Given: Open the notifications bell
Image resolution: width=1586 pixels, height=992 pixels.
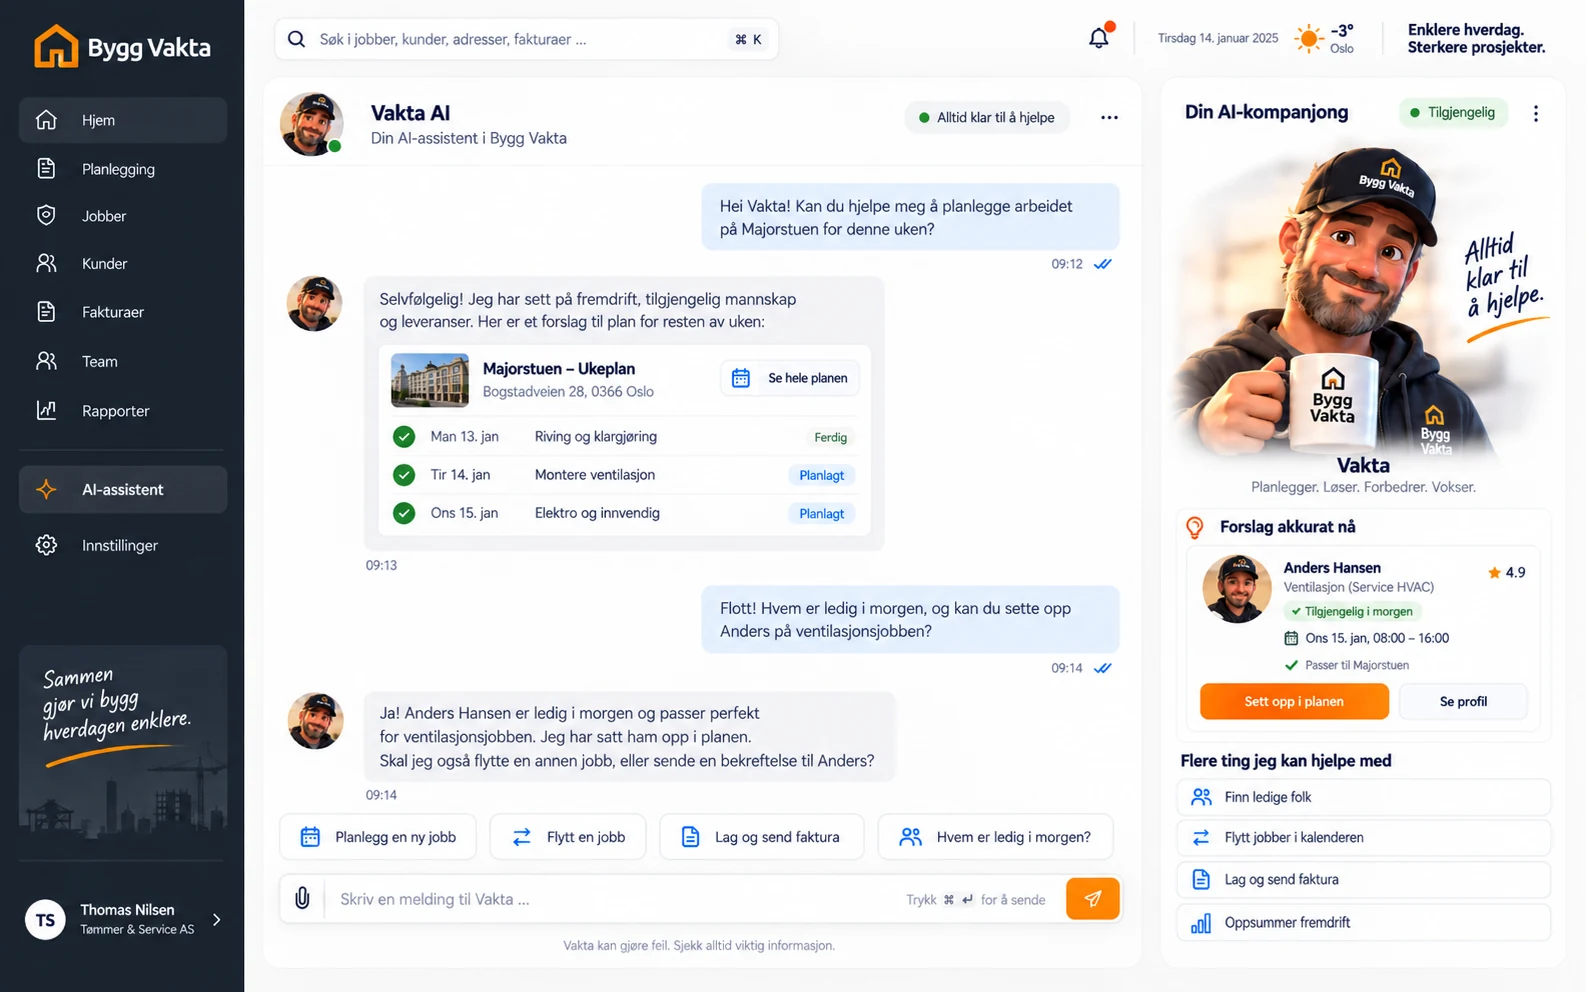Looking at the screenshot, I should pos(1099,38).
